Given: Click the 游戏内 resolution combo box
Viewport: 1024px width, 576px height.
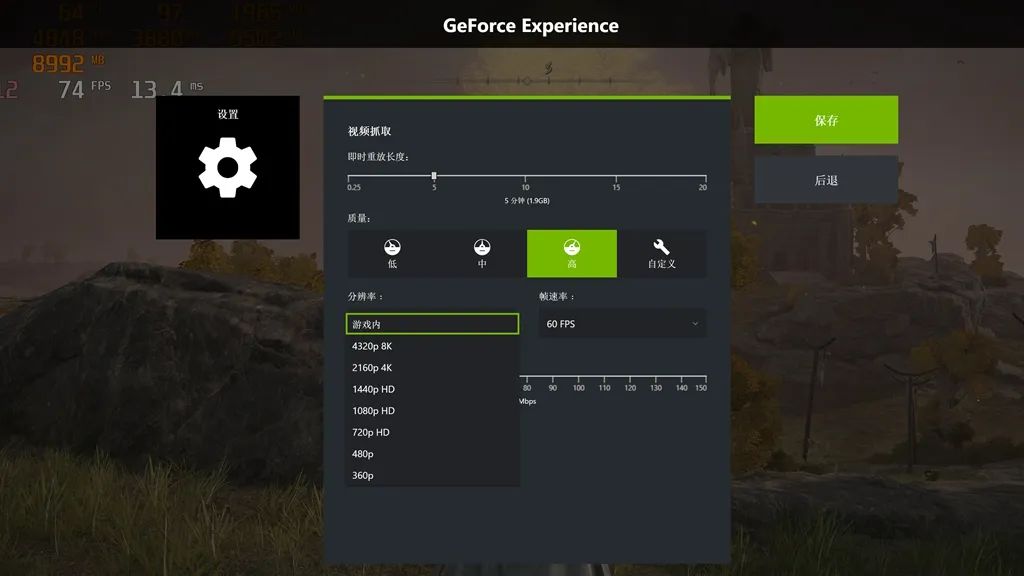Looking at the screenshot, I should pyautogui.click(x=432, y=324).
